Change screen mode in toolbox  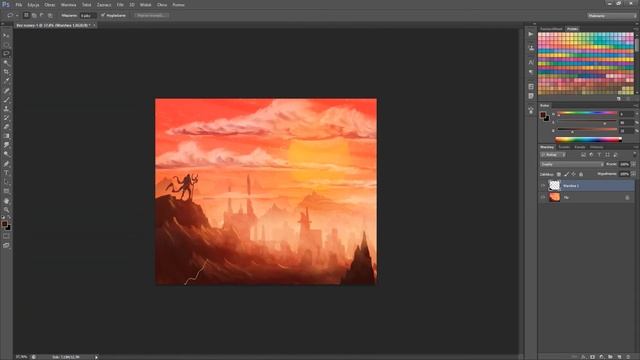click(6, 245)
